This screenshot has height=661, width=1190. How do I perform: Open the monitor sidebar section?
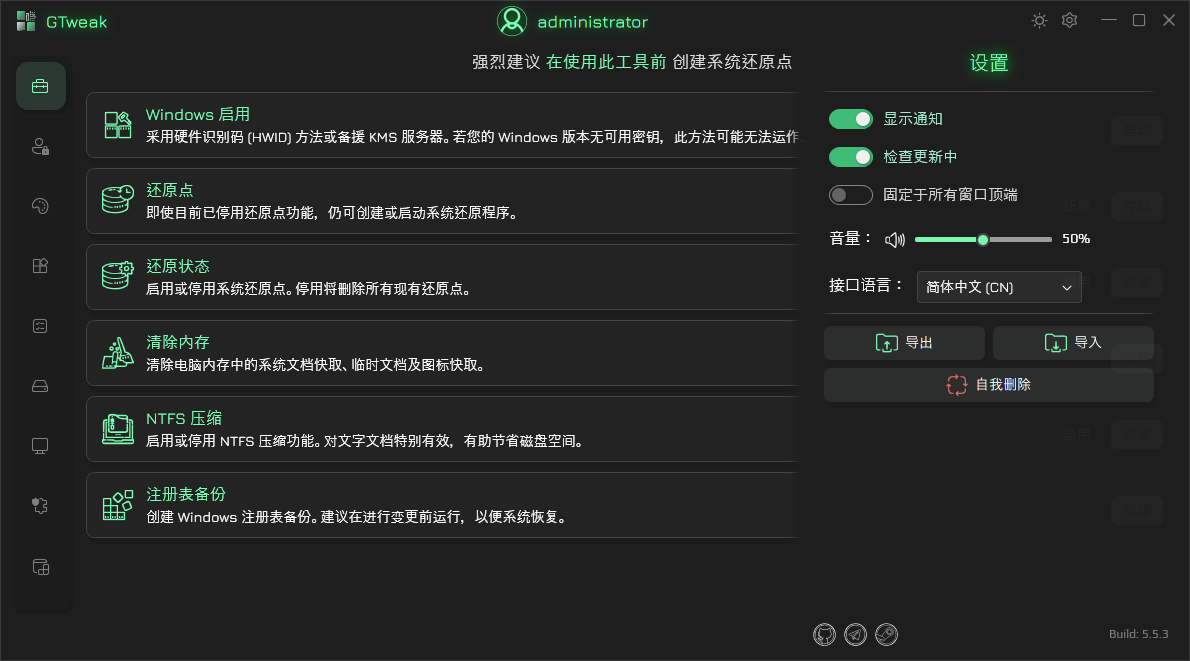pyautogui.click(x=40, y=446)
